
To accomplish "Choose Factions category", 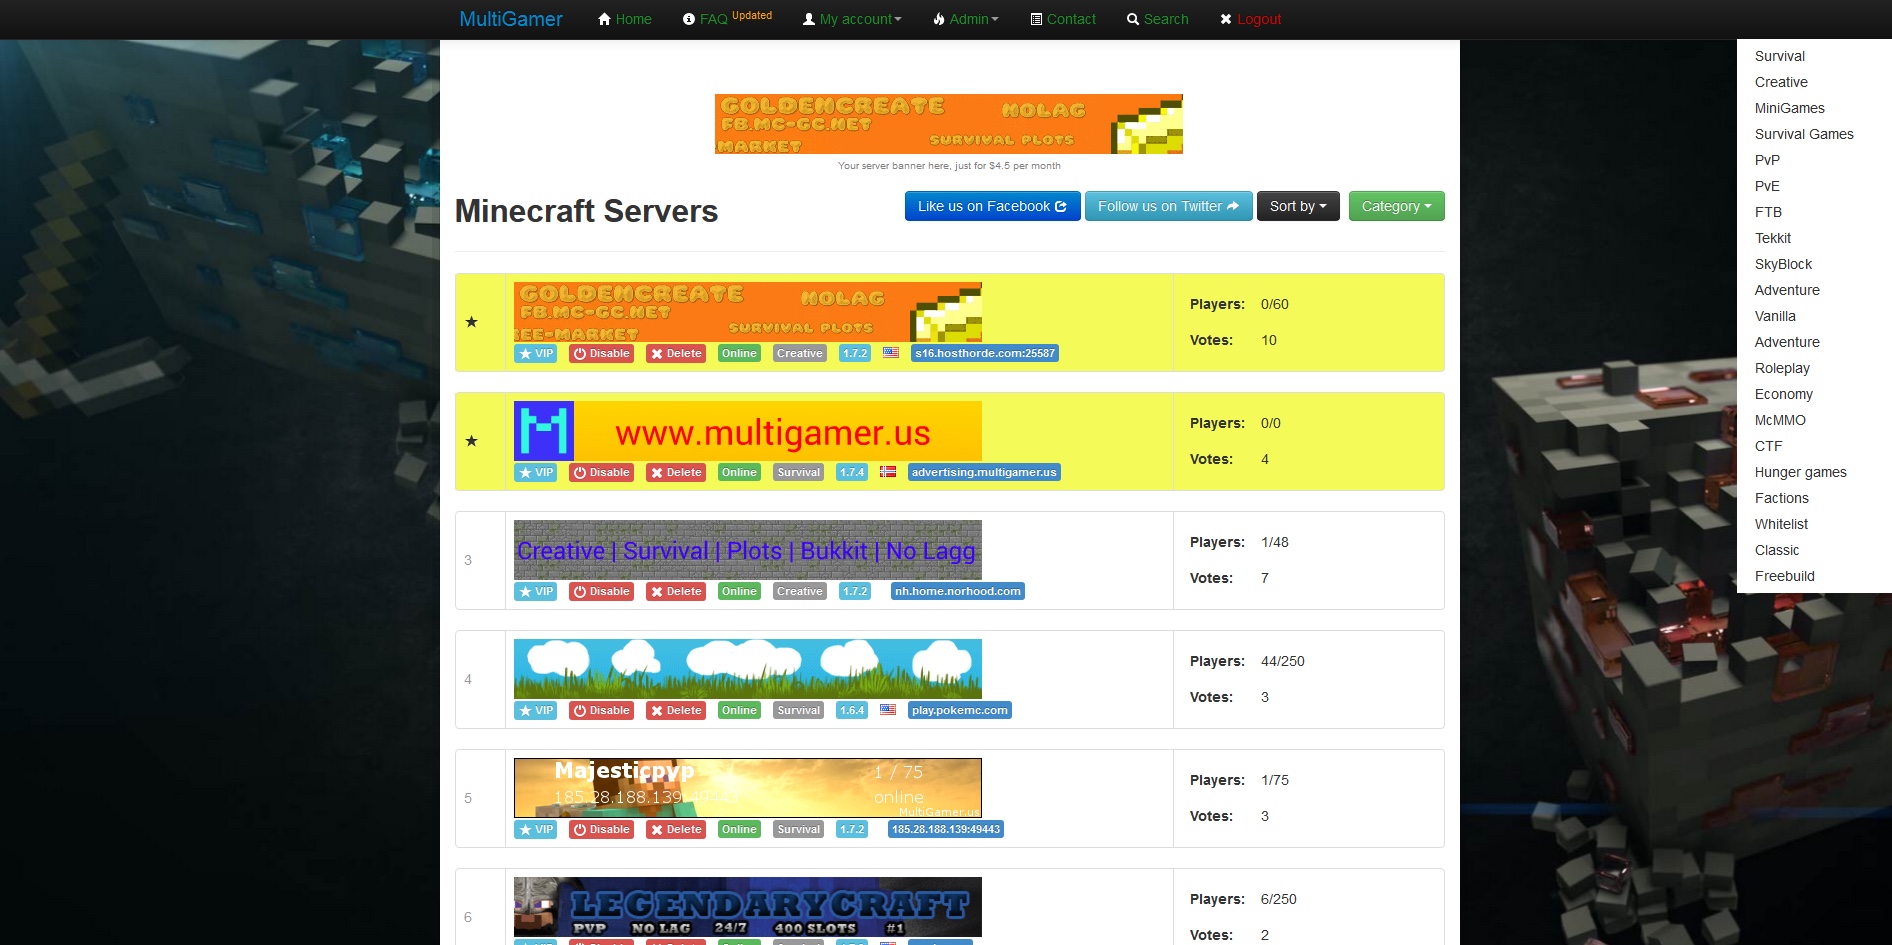I will coord(1781,498).
